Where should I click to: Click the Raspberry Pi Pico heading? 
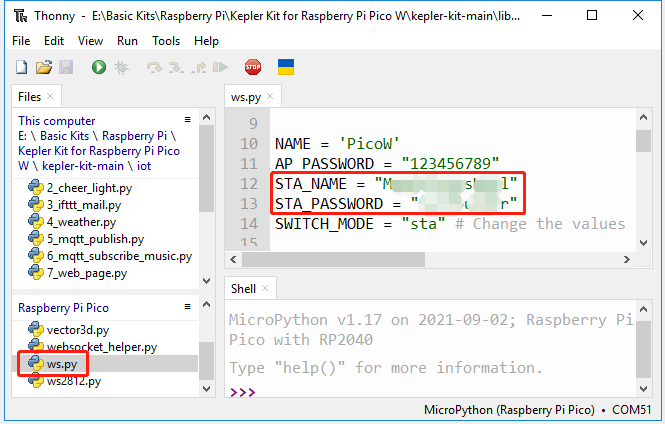tap(63, 308)
